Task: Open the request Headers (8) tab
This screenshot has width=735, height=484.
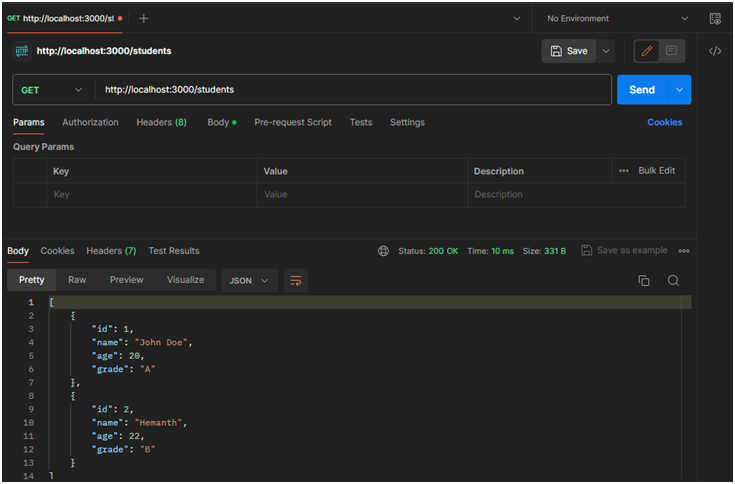Action: (161, 122)
